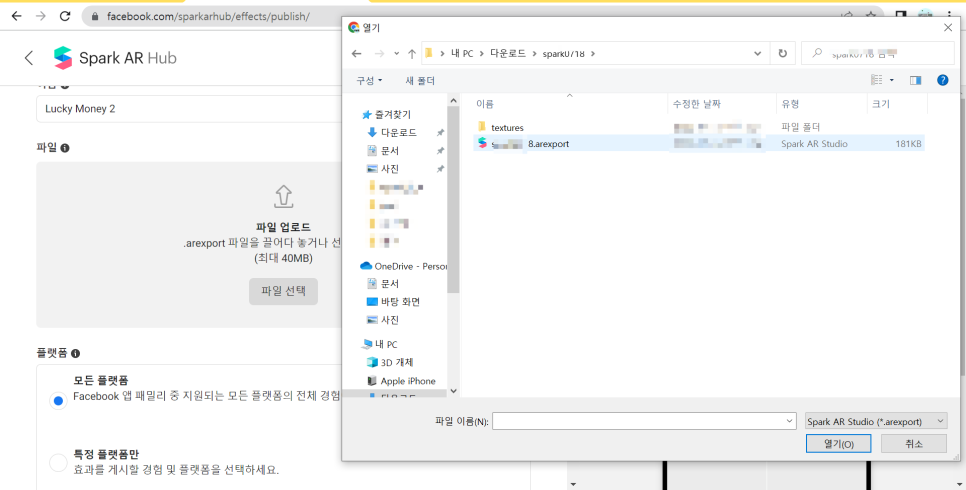Select 다운로드 under 즐겨찾기
The image size is (966, 490).
click(x=399, y=133)
